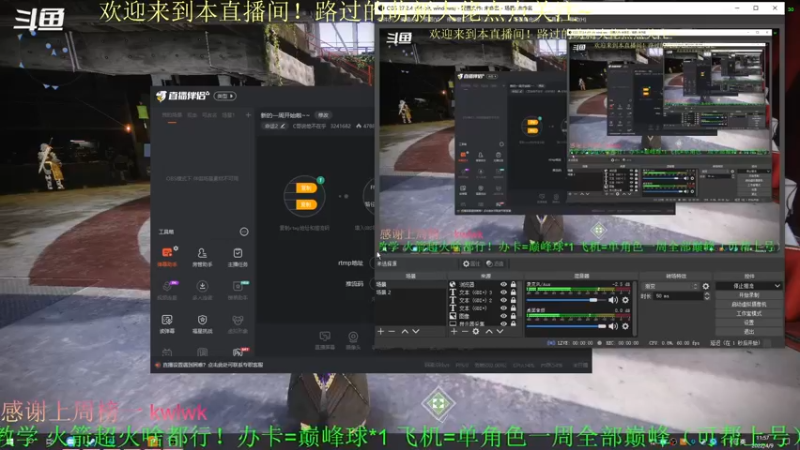Image resolution: width=800 pixels, height=450 pixels.
Task: Collapse the 工具箱 toolbox section
Action: [244, 232]
